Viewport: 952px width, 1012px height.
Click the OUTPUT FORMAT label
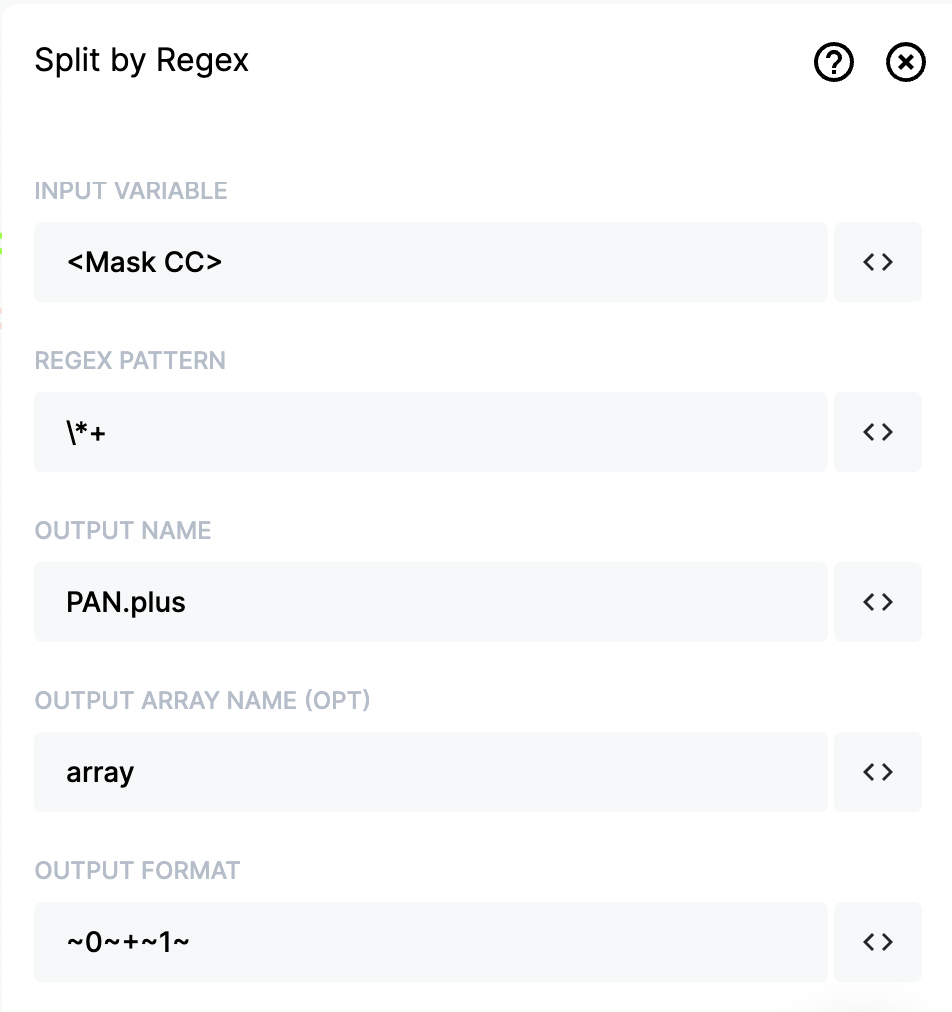click(137, 871)
